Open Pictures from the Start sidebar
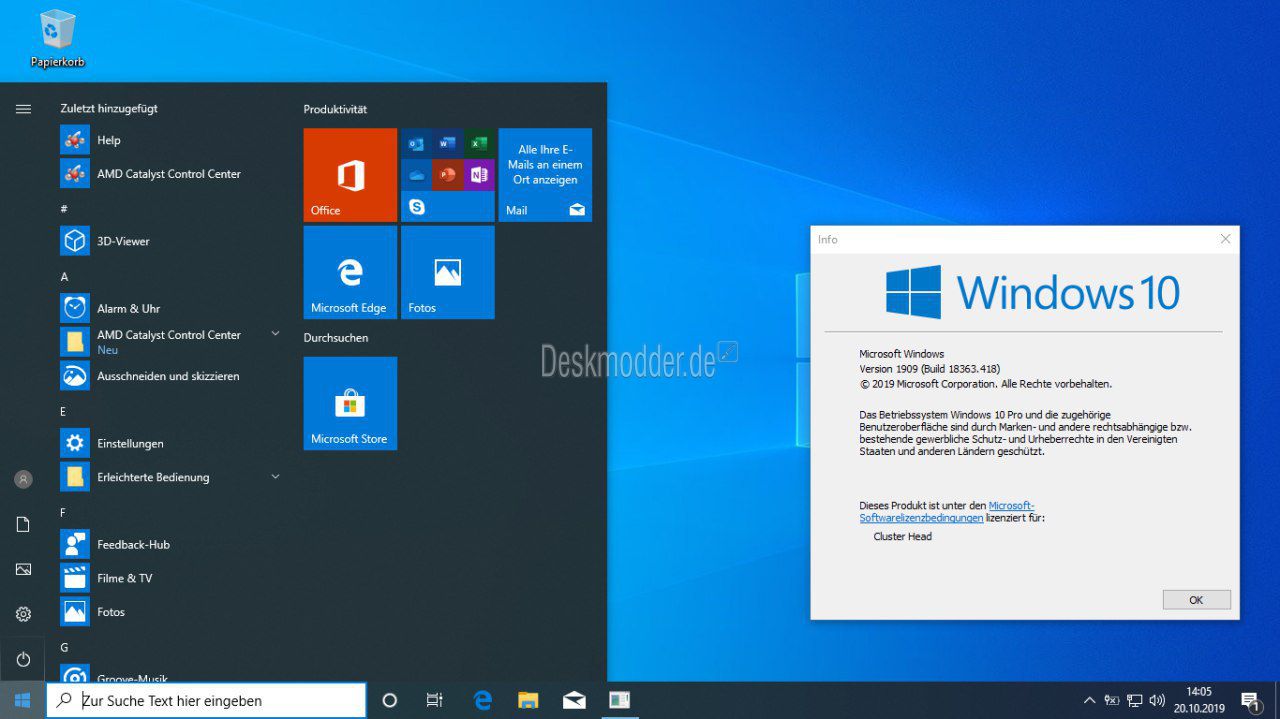1280x719 pixels. (23, 569)
